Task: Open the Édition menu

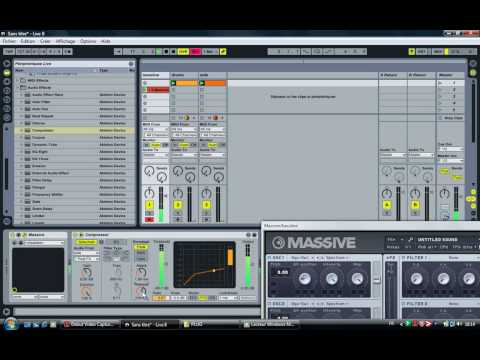Action: coord(28,41)
